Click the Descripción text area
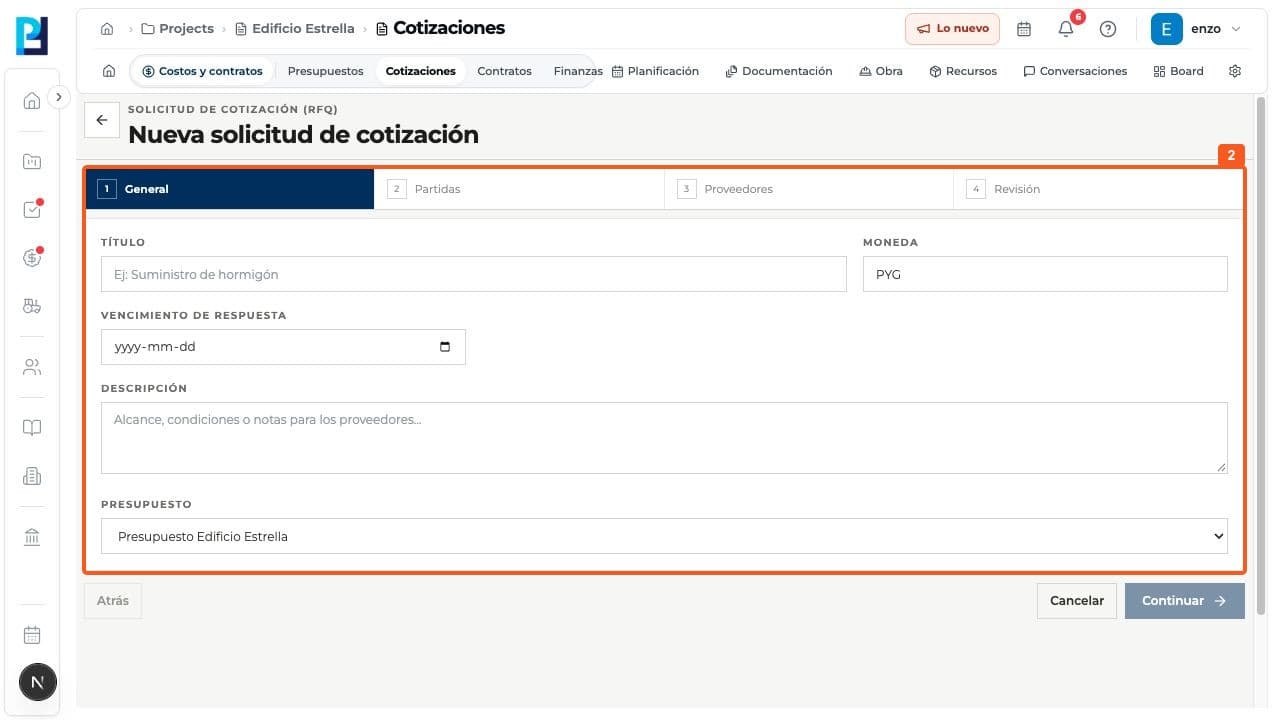 tap(664, 438)
